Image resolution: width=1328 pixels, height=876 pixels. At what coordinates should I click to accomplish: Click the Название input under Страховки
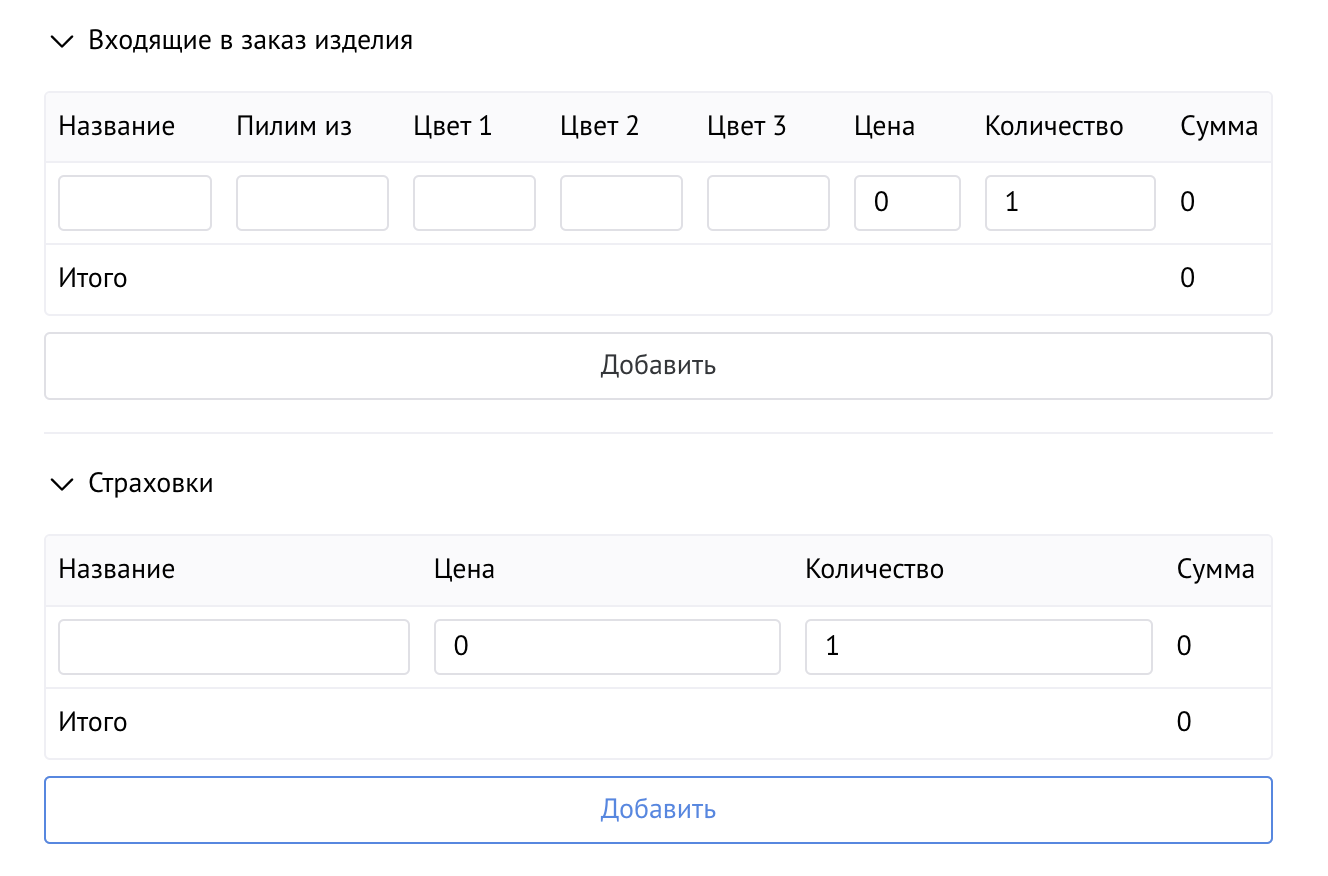pos(233,646)
